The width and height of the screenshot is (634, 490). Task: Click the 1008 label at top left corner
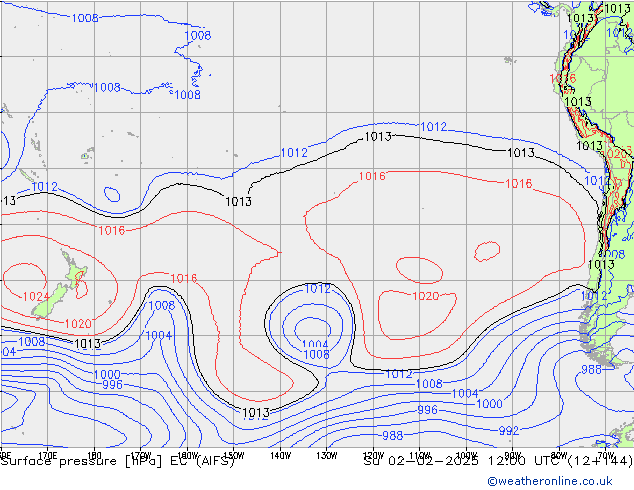[85, 18]
